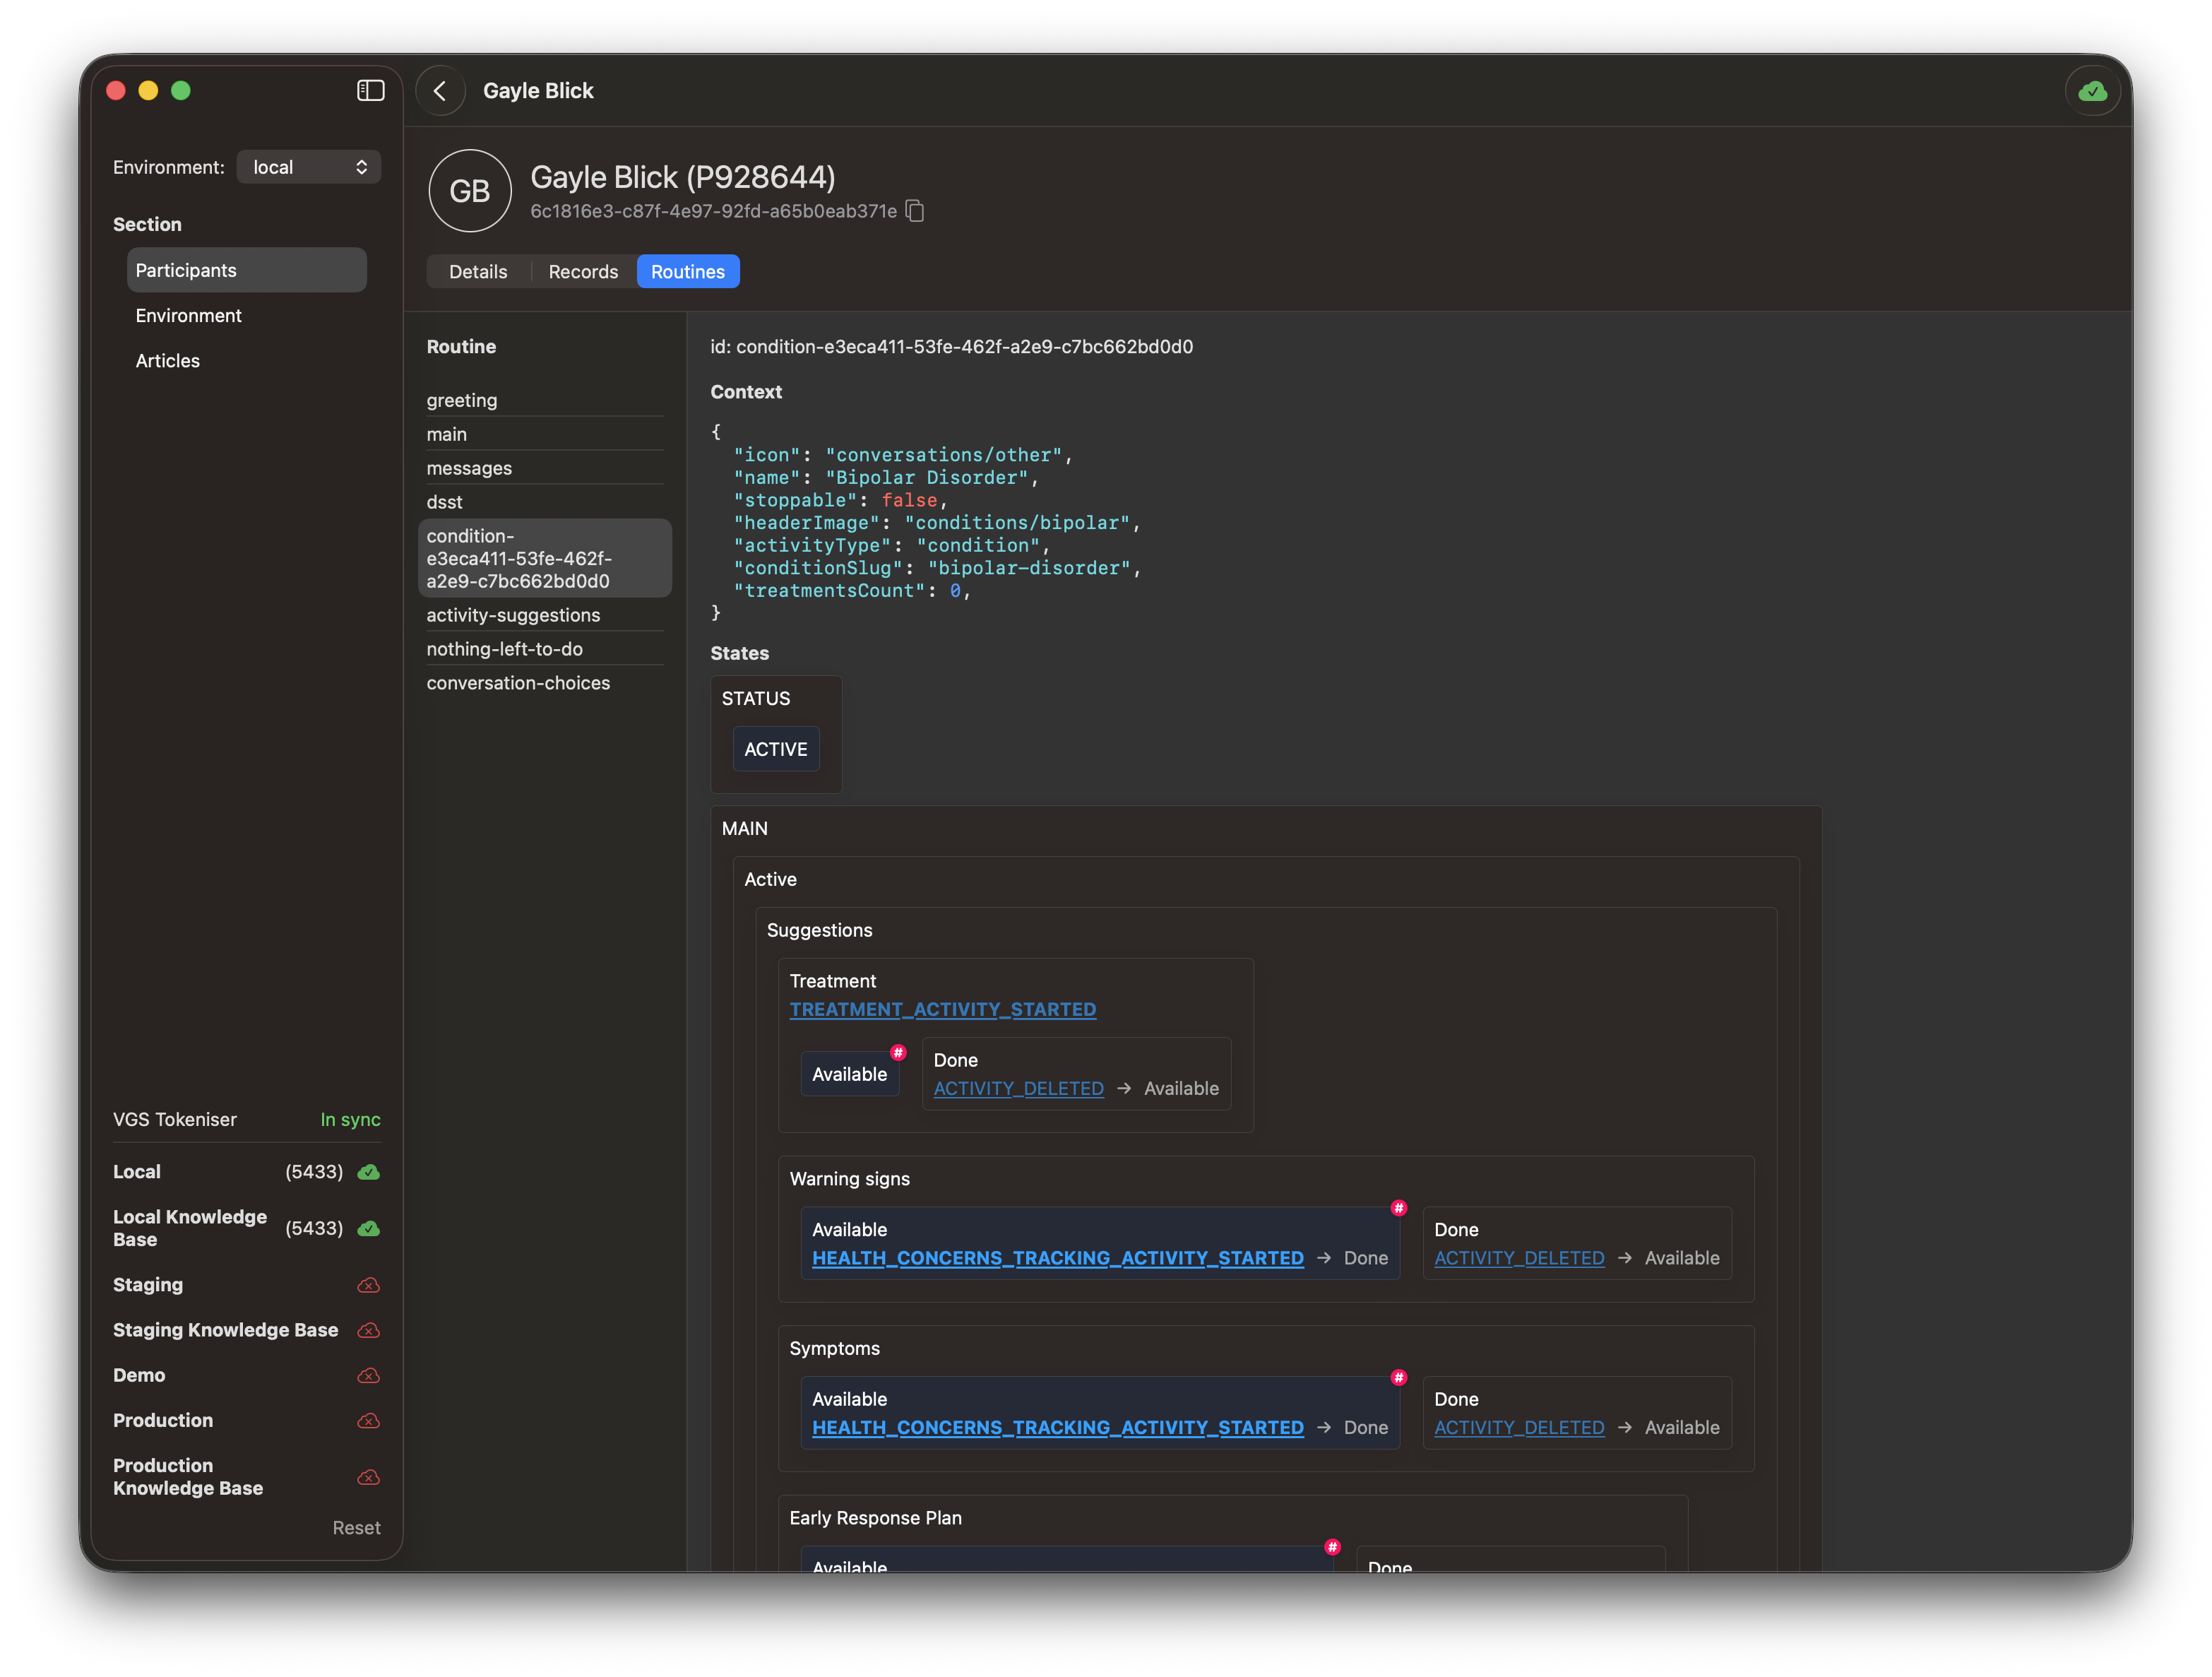The image size is (2212, 1677).
Task: Toggle the sidebar visibility icon
Action: coord(370,91)
